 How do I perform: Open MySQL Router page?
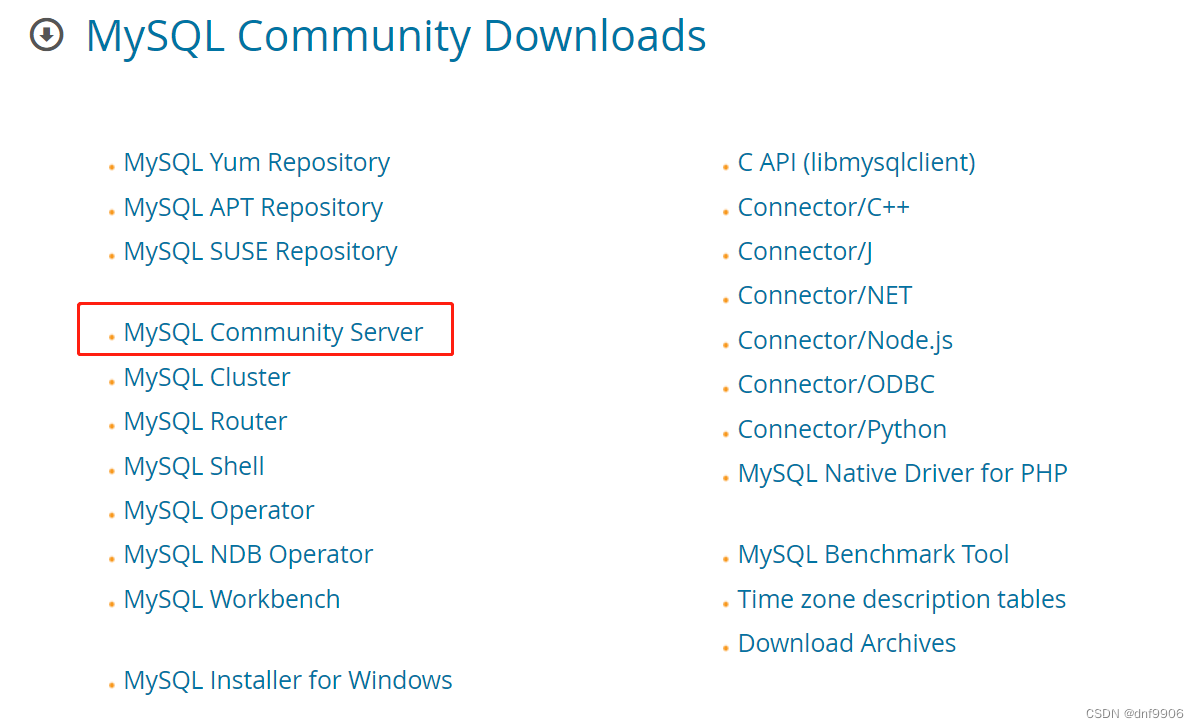tap(204, 421)
